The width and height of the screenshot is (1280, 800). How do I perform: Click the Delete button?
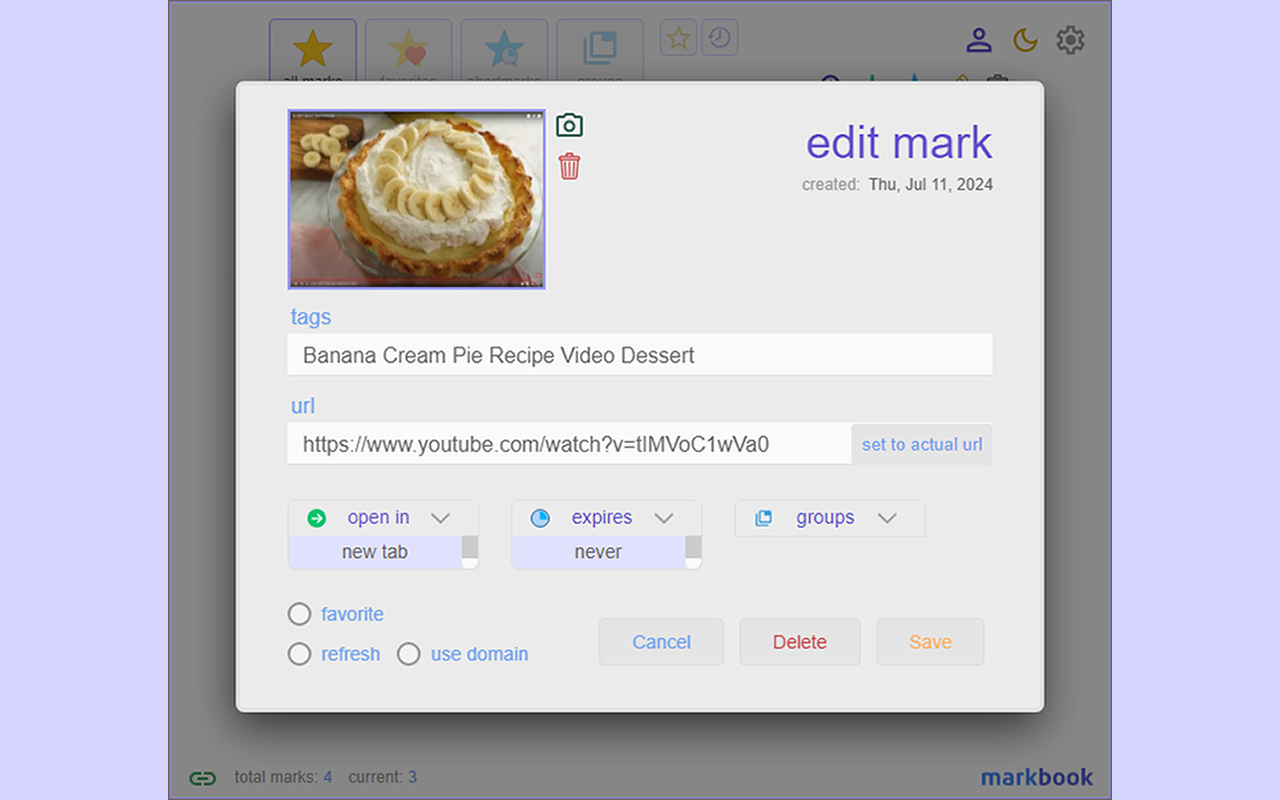point(800,642)
